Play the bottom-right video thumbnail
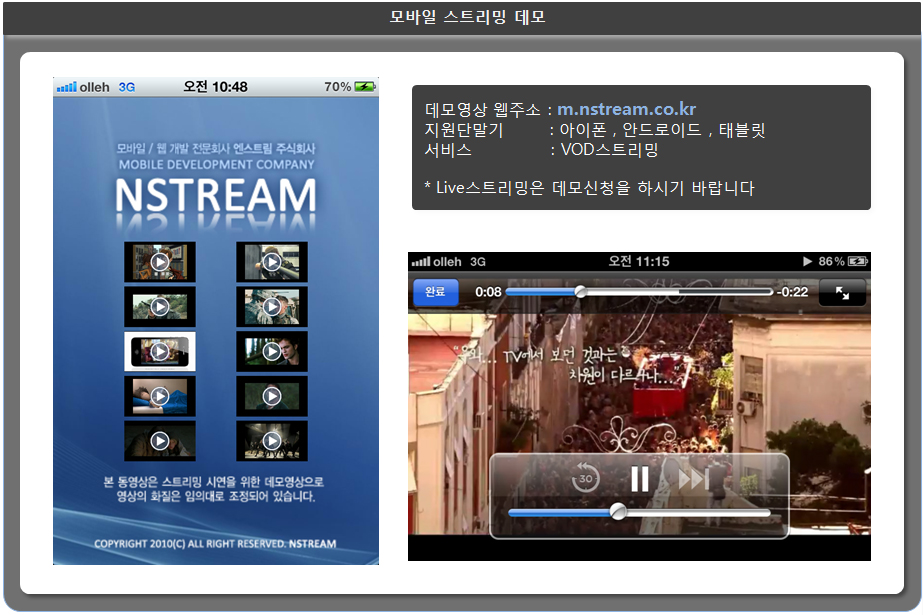 (x=272, y=441)
